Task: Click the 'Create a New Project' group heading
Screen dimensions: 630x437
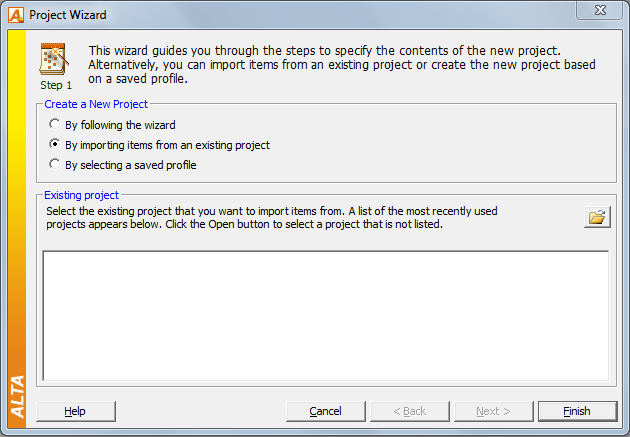Action: [x=96, y=104]
